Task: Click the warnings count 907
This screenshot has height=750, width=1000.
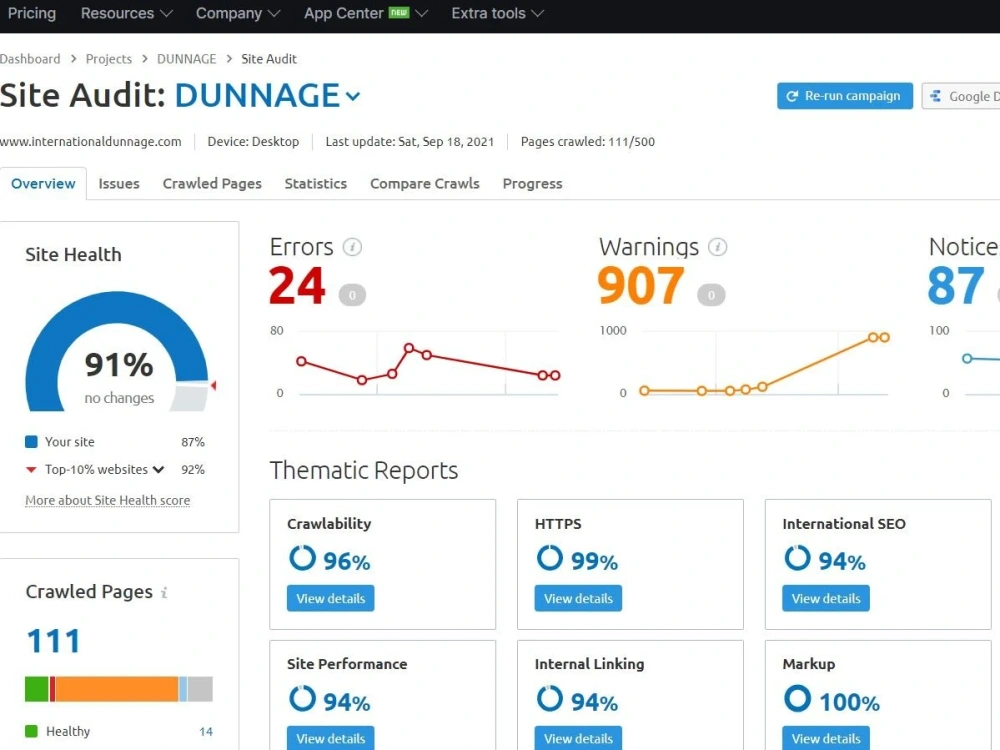Action: tap(641, 286)
